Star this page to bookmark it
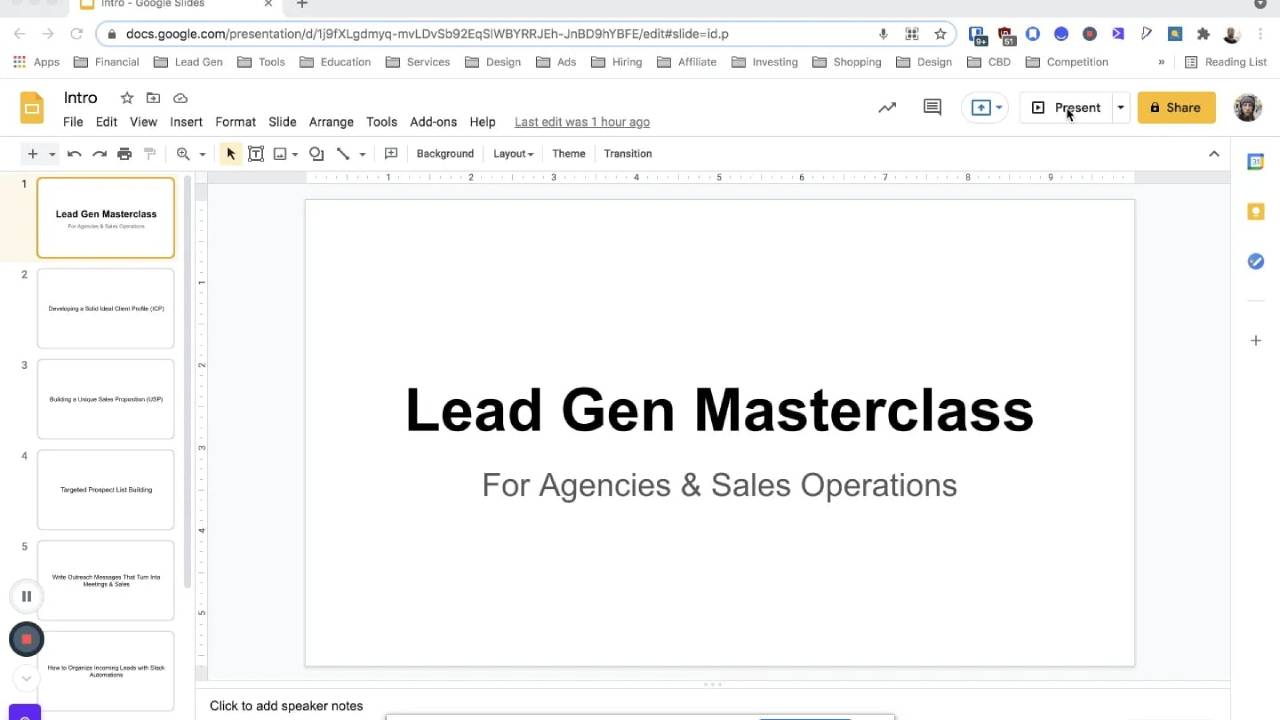1280x720 pixels. pos(940,33)
